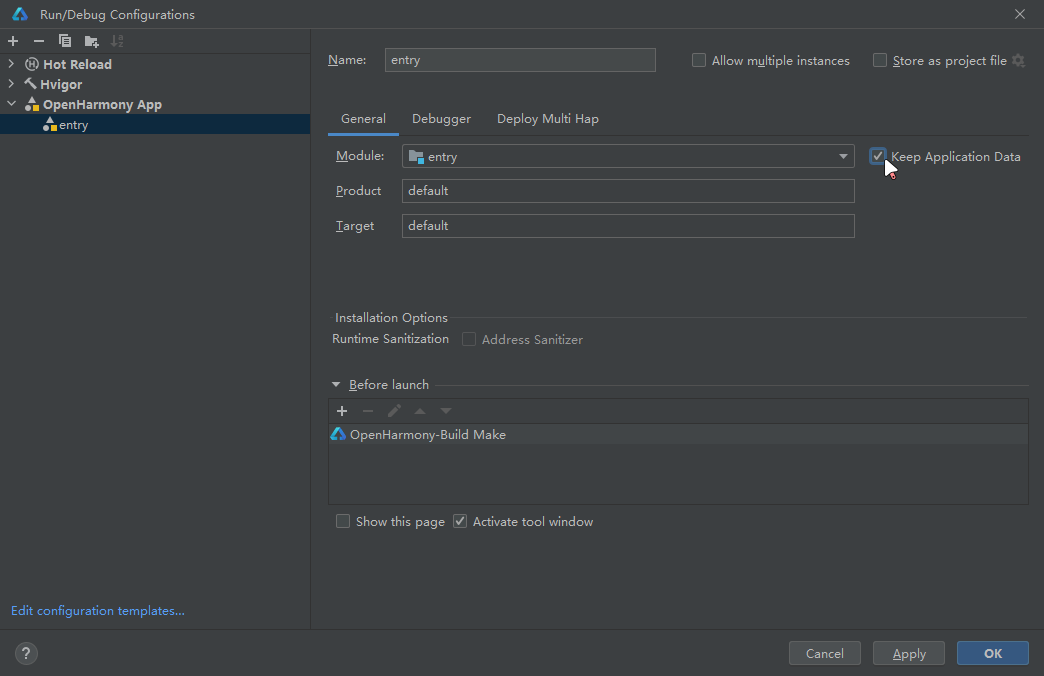Image resolution: width=1044 pixels, height=676 pixels.
Task: Edit the Before launch task with the pencil icon
Action: (394, 411)
